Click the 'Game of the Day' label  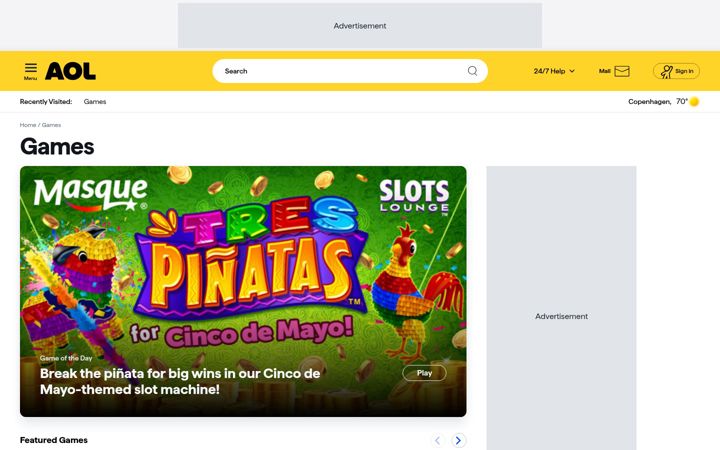click(66, 358)
